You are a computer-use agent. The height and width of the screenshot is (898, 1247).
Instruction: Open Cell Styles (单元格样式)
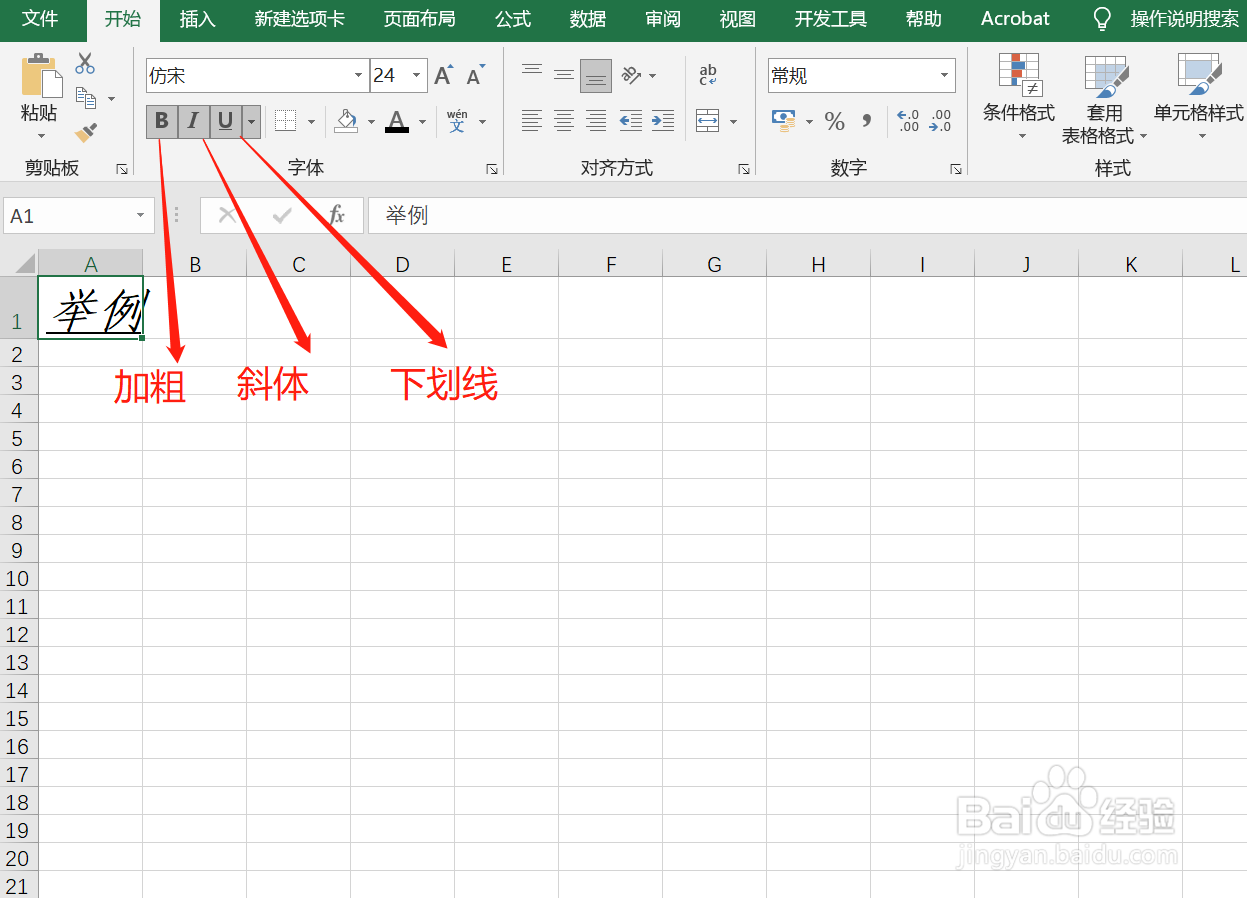pyautogui.click(x=1199, y=98)
